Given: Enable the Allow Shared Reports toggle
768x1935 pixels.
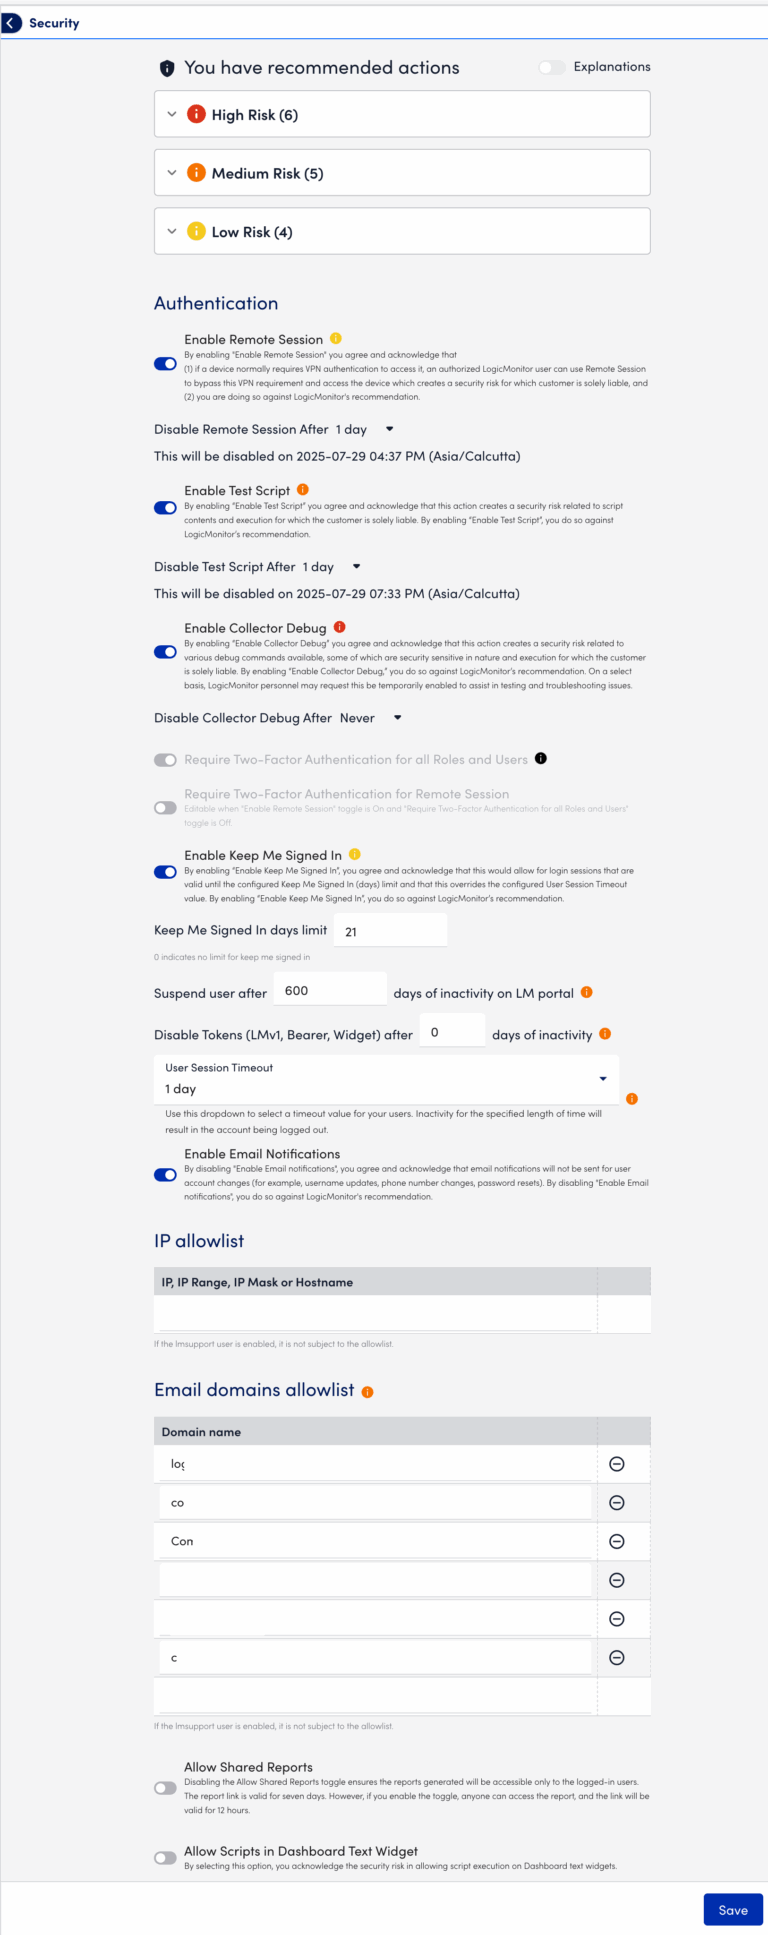Looking at the screenshot, I should pos(166,1788).
